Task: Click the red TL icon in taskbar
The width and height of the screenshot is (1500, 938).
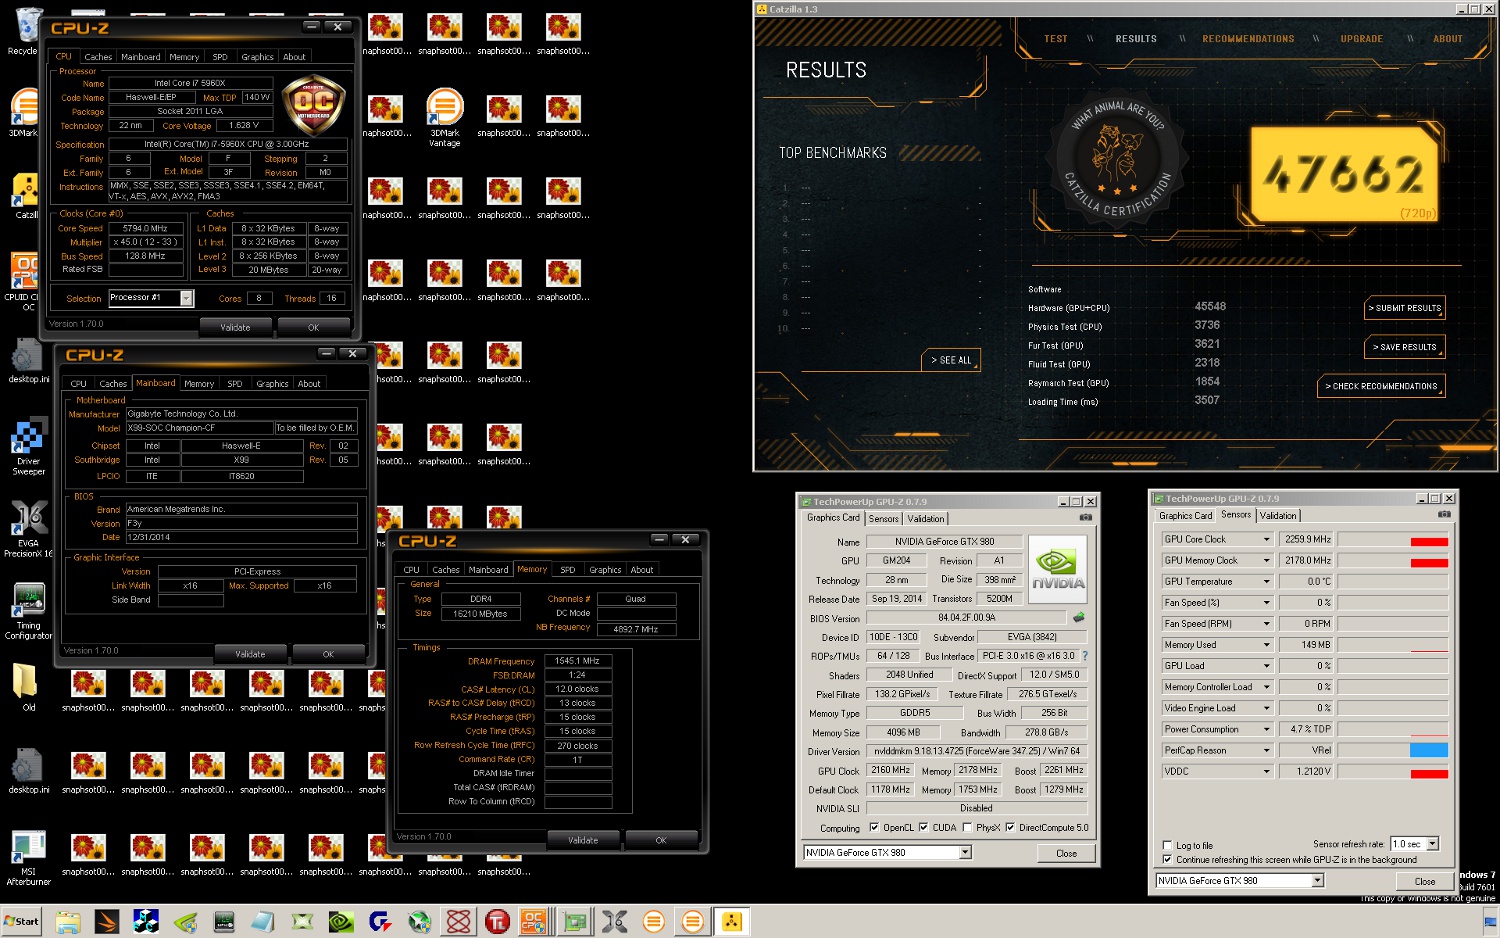Action: click(497, 921)
